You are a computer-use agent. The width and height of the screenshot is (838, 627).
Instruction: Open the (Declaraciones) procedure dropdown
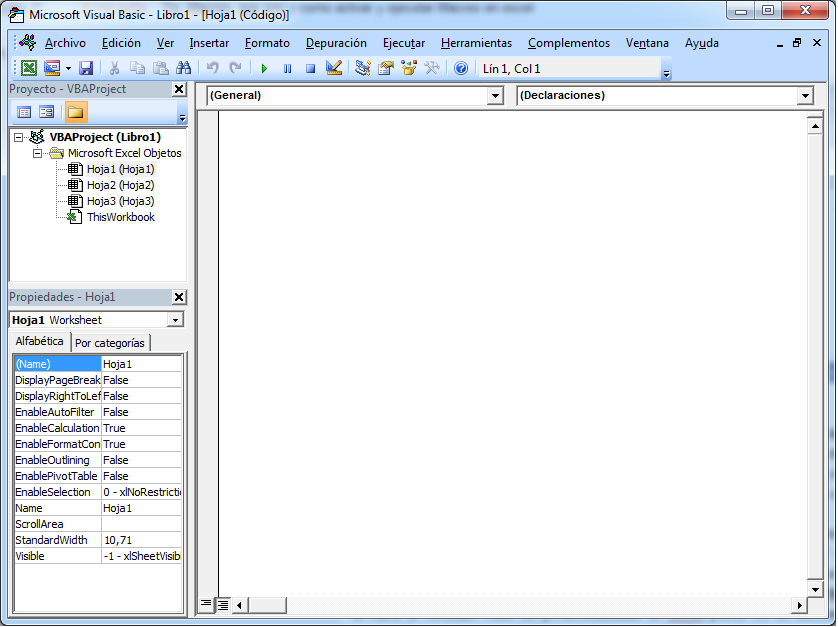coord(805,96)
